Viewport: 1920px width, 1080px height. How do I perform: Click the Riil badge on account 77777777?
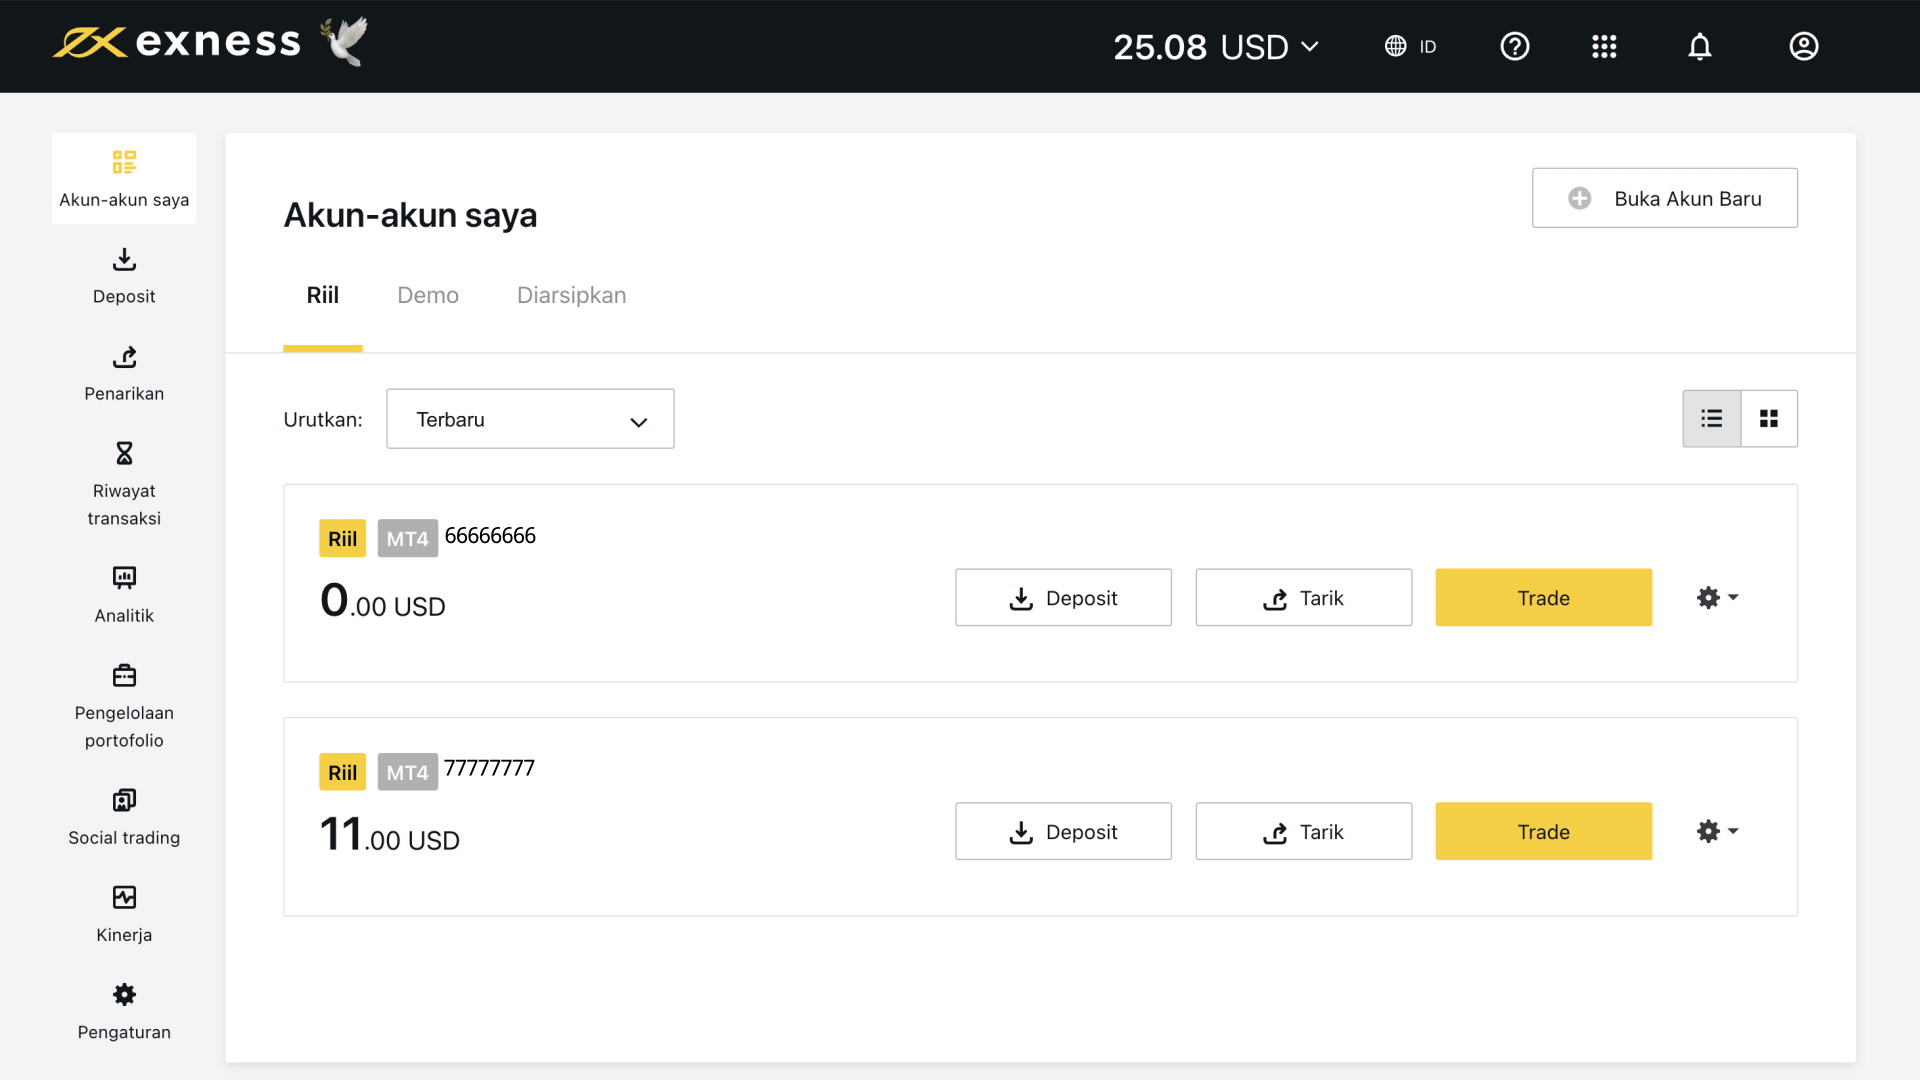click(x=342, y=772)
